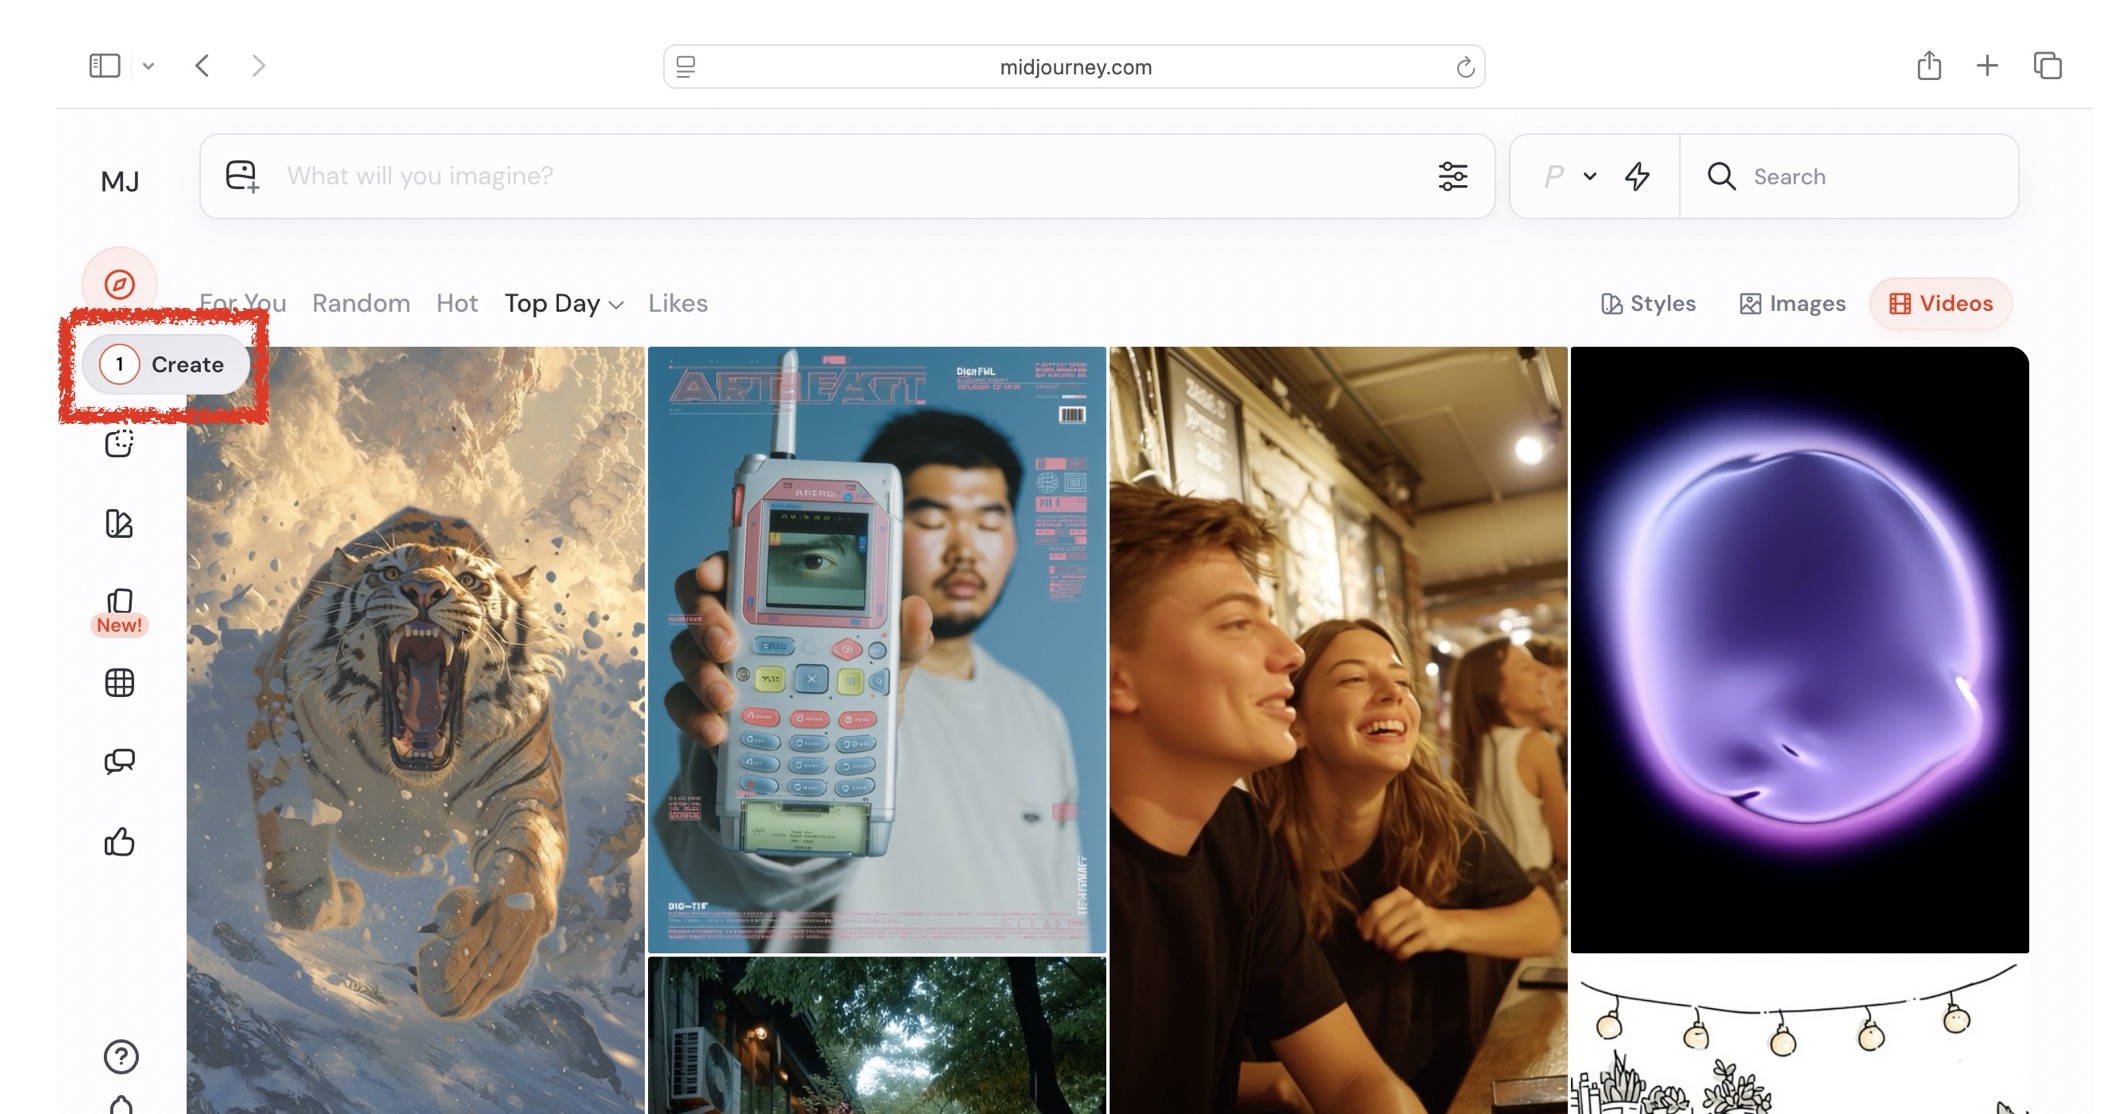Click the add image icon in prompt bar
Image resolution: width=2126 pixels, height=1114 pixels.
pyautogui.click(x=242, y=176)
